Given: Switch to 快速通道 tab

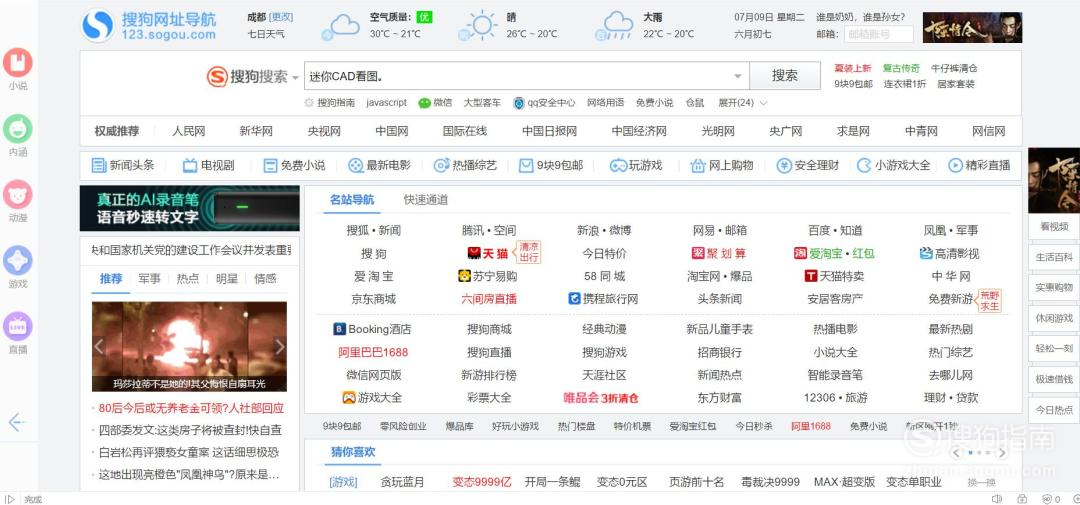Looking at the screenshot, I should coord(426,200).
